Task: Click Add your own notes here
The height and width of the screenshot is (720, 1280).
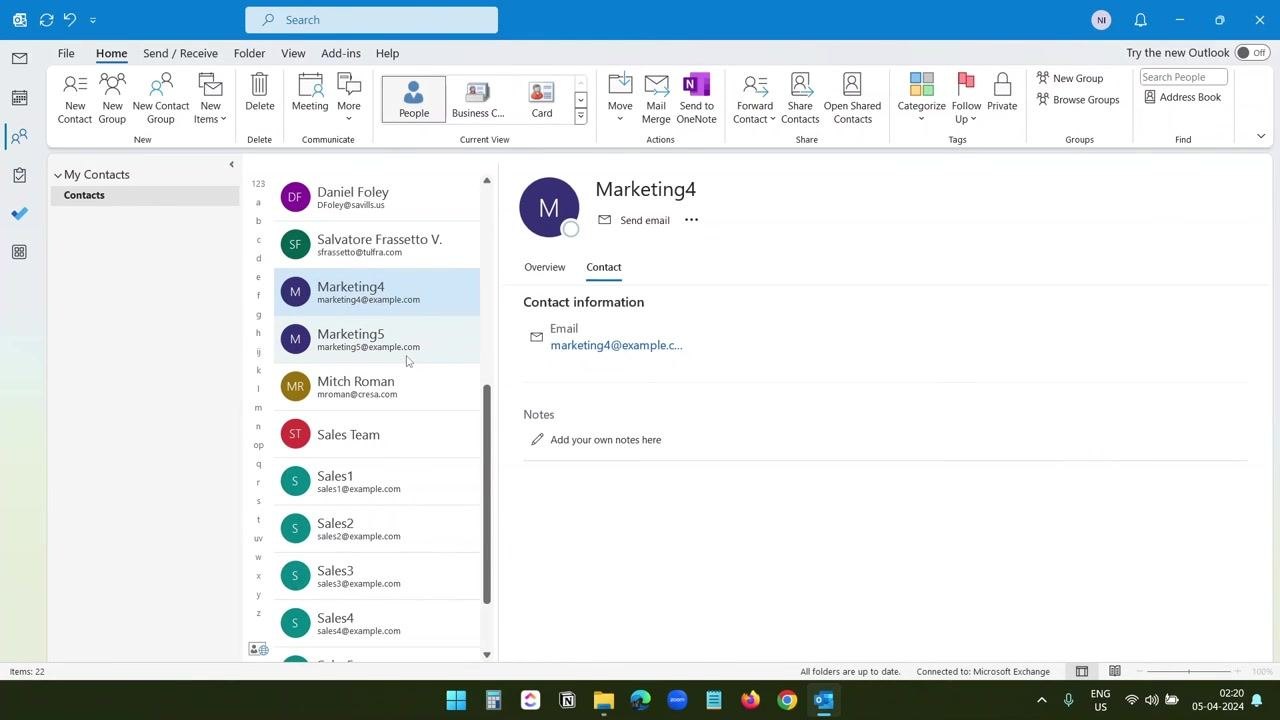Action: click(605, 440)
